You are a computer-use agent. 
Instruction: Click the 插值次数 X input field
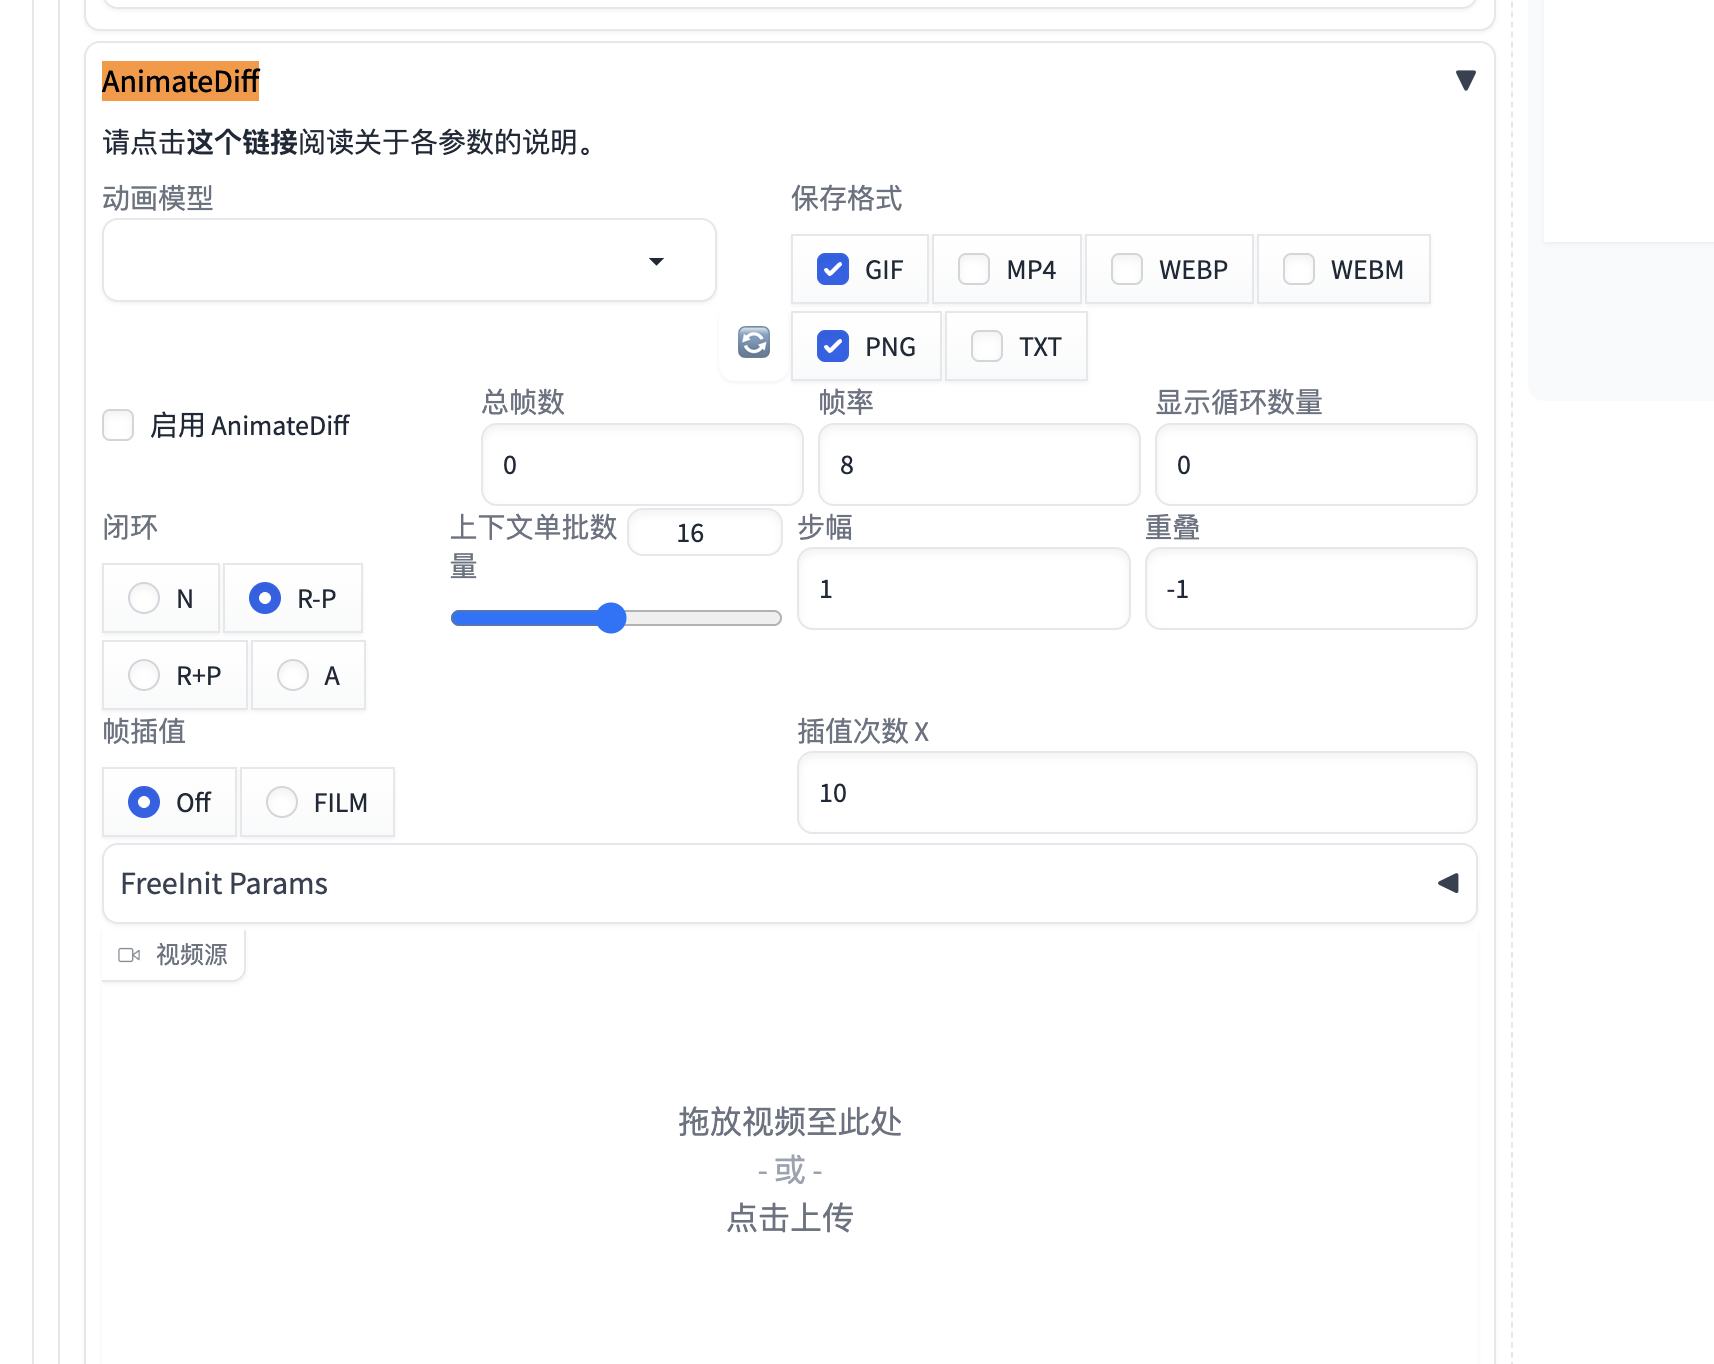[x=1137, y=793]
